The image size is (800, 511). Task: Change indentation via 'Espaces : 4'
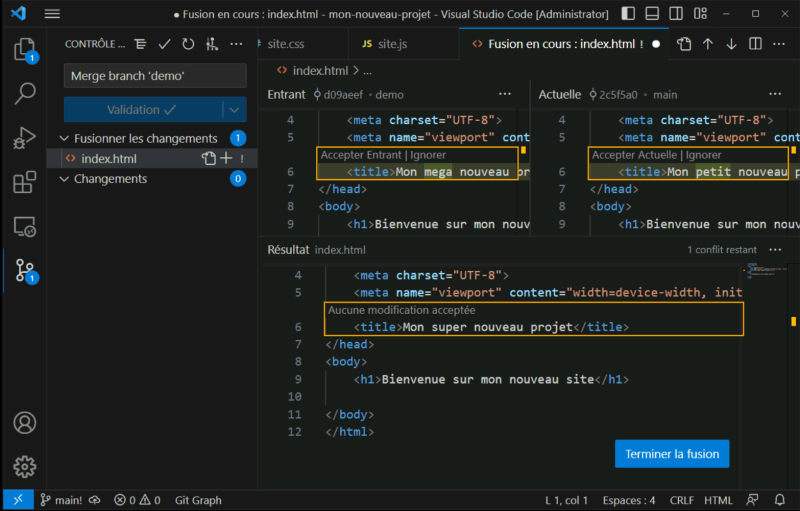coord(629,500)
